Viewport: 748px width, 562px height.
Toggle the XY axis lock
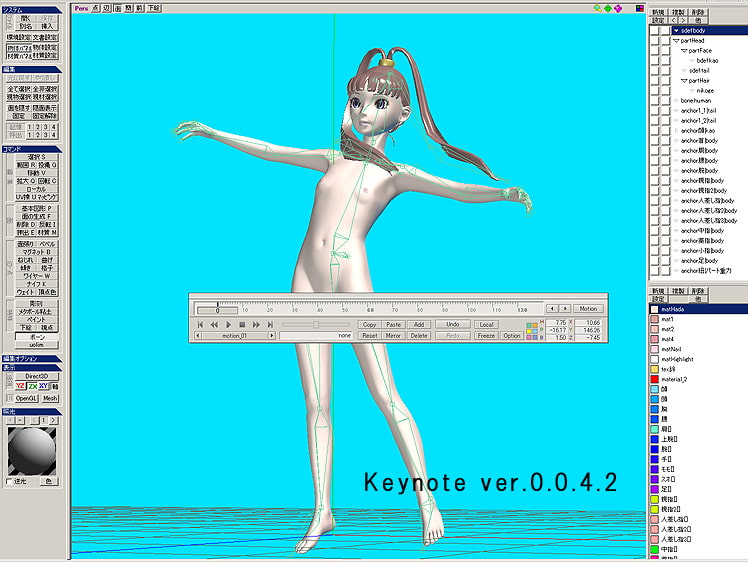click(x=43, y=386)
